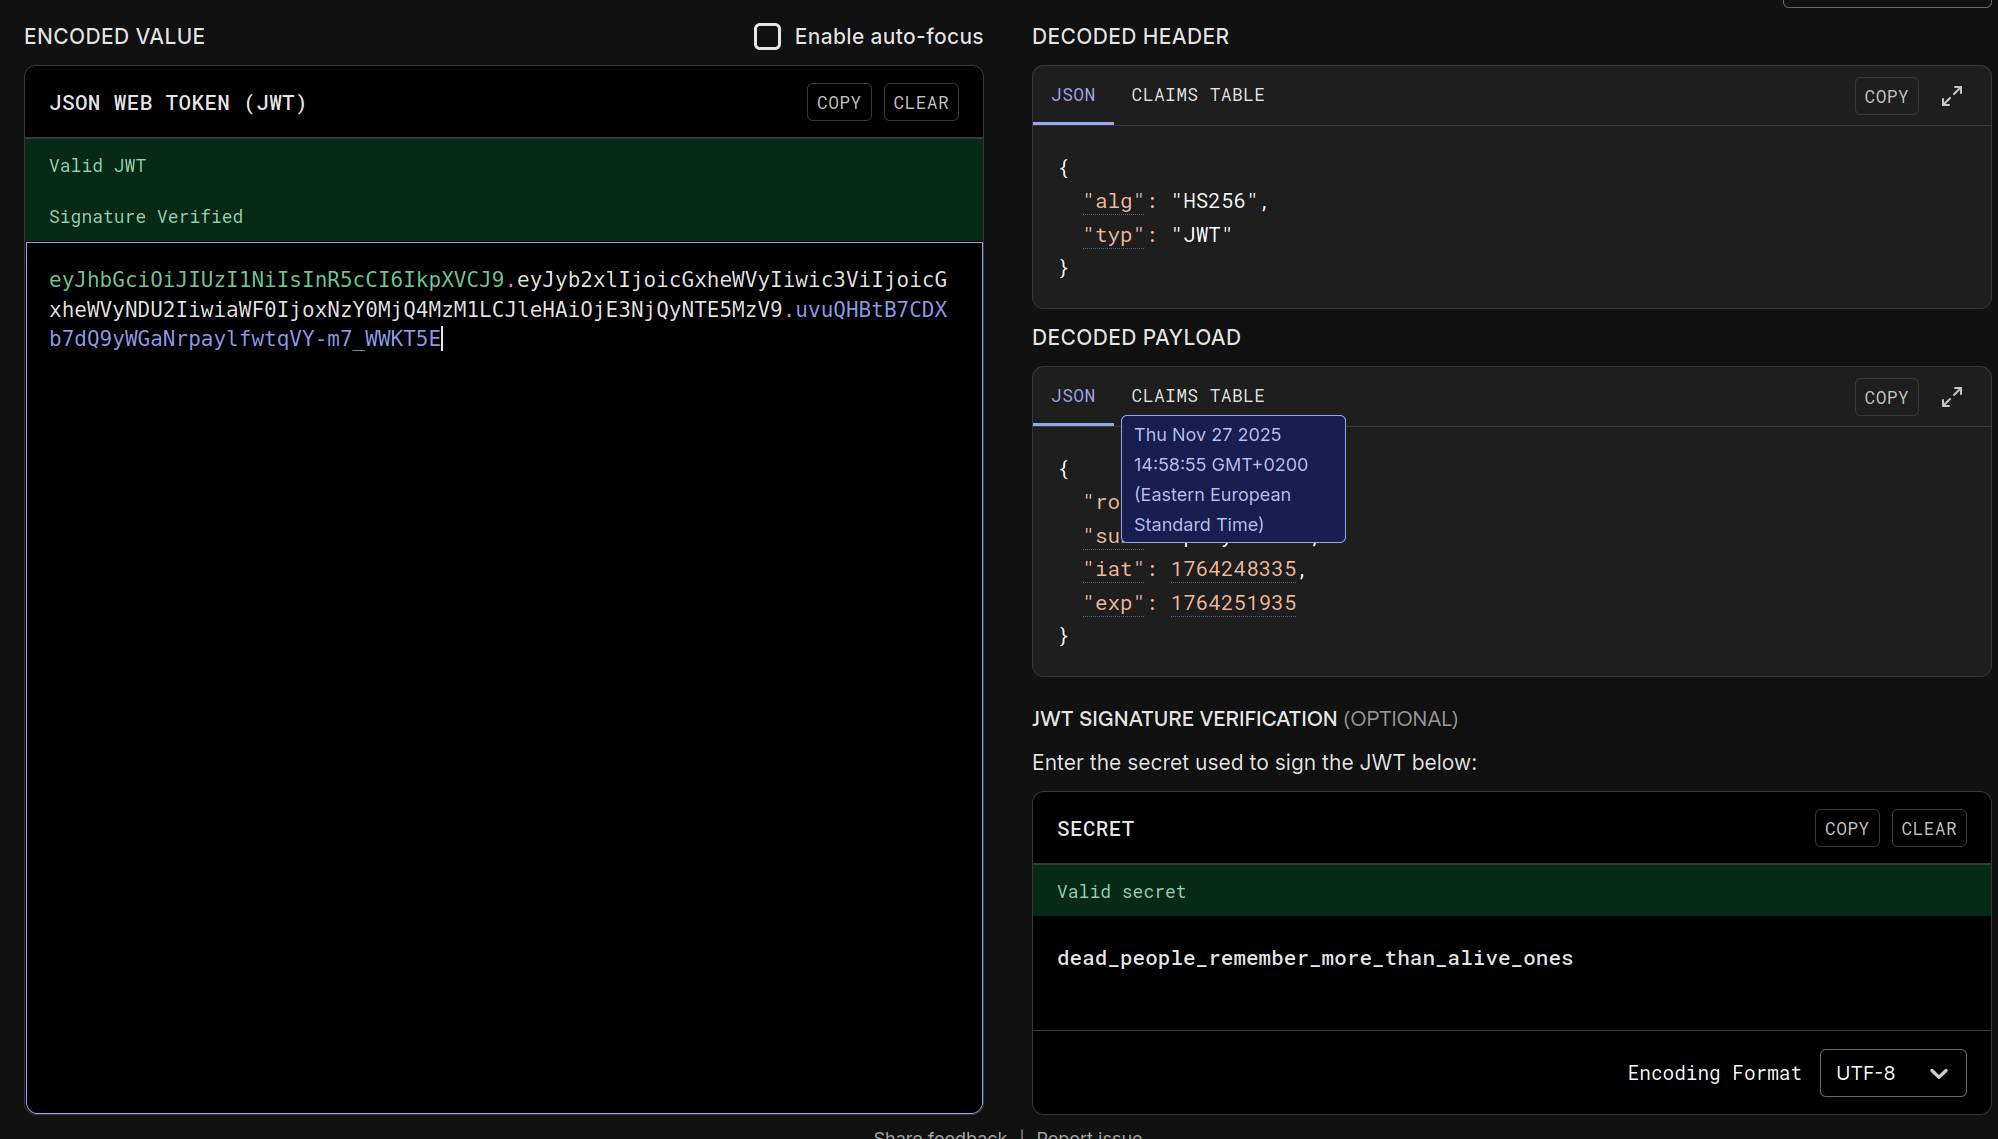Click the Report issue link
The image size is (1998, 1139).
tap(1089, 1133)
